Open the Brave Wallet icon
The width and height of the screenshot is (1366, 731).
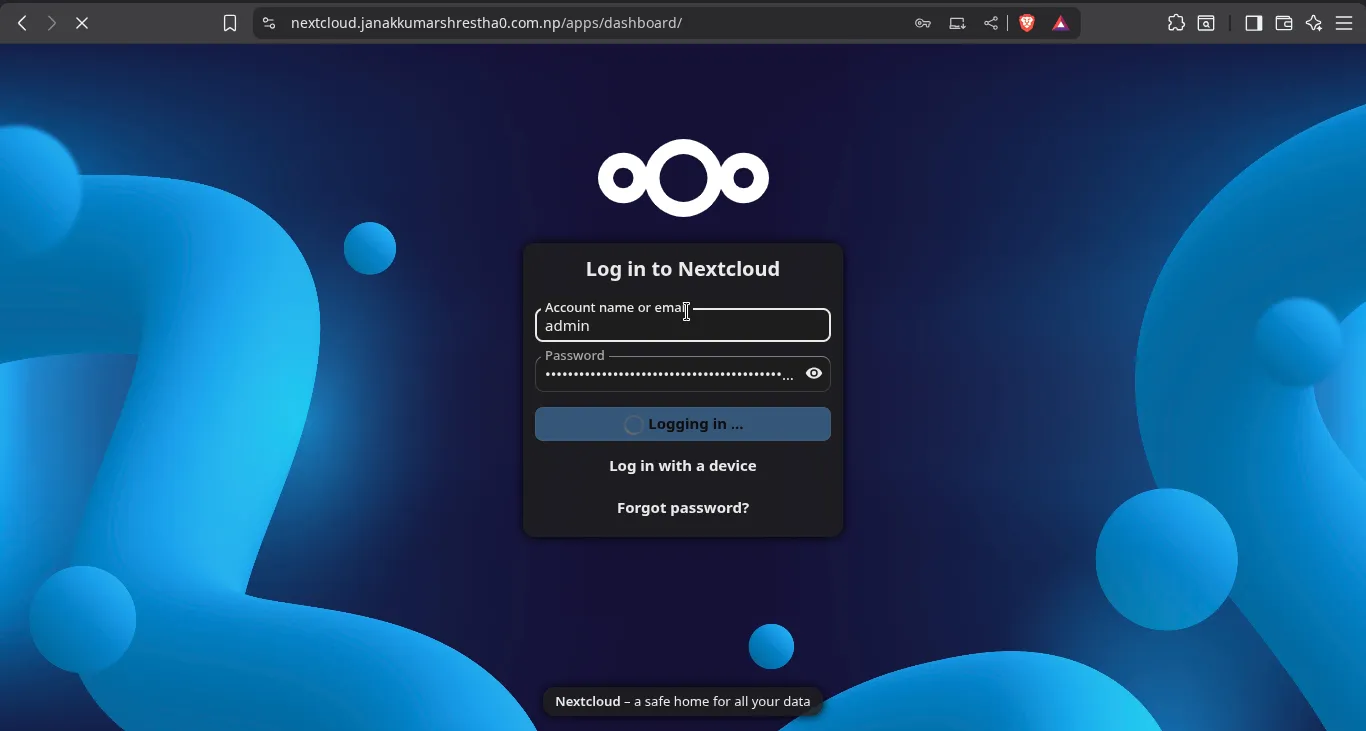(1284, 23)
